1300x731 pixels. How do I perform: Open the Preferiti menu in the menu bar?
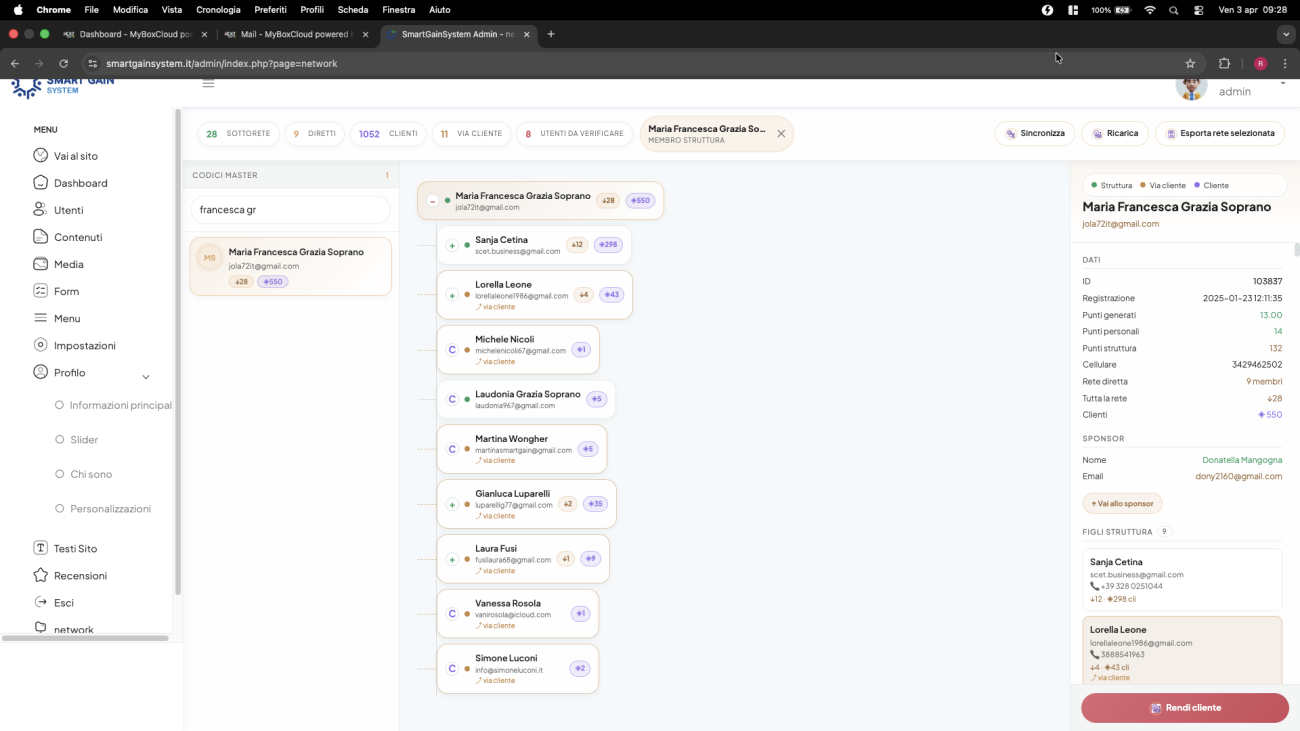(270, 10)
